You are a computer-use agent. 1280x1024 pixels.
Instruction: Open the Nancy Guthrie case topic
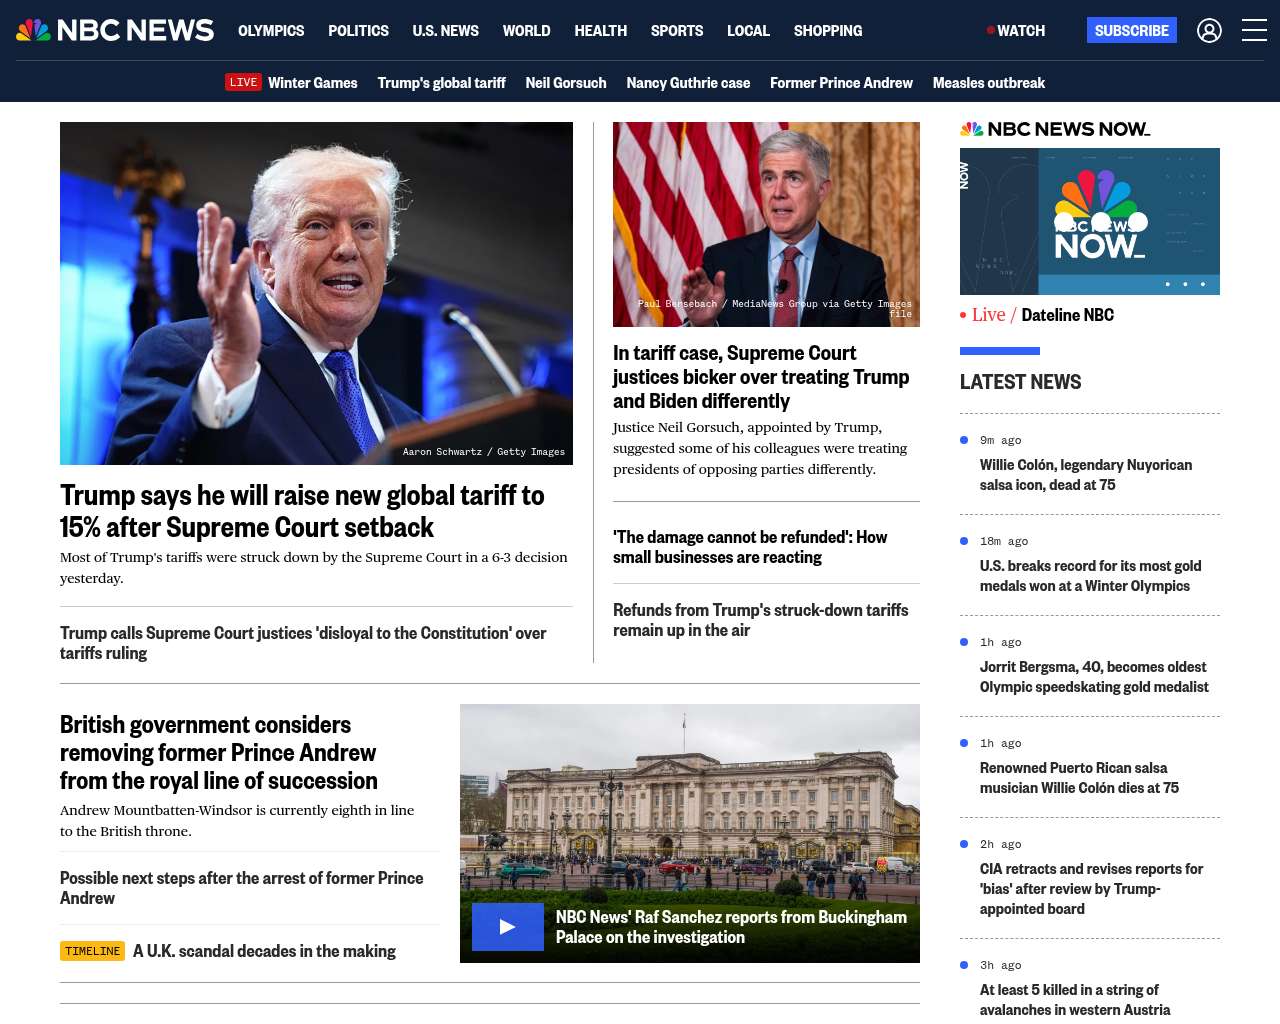coord(688,83)
